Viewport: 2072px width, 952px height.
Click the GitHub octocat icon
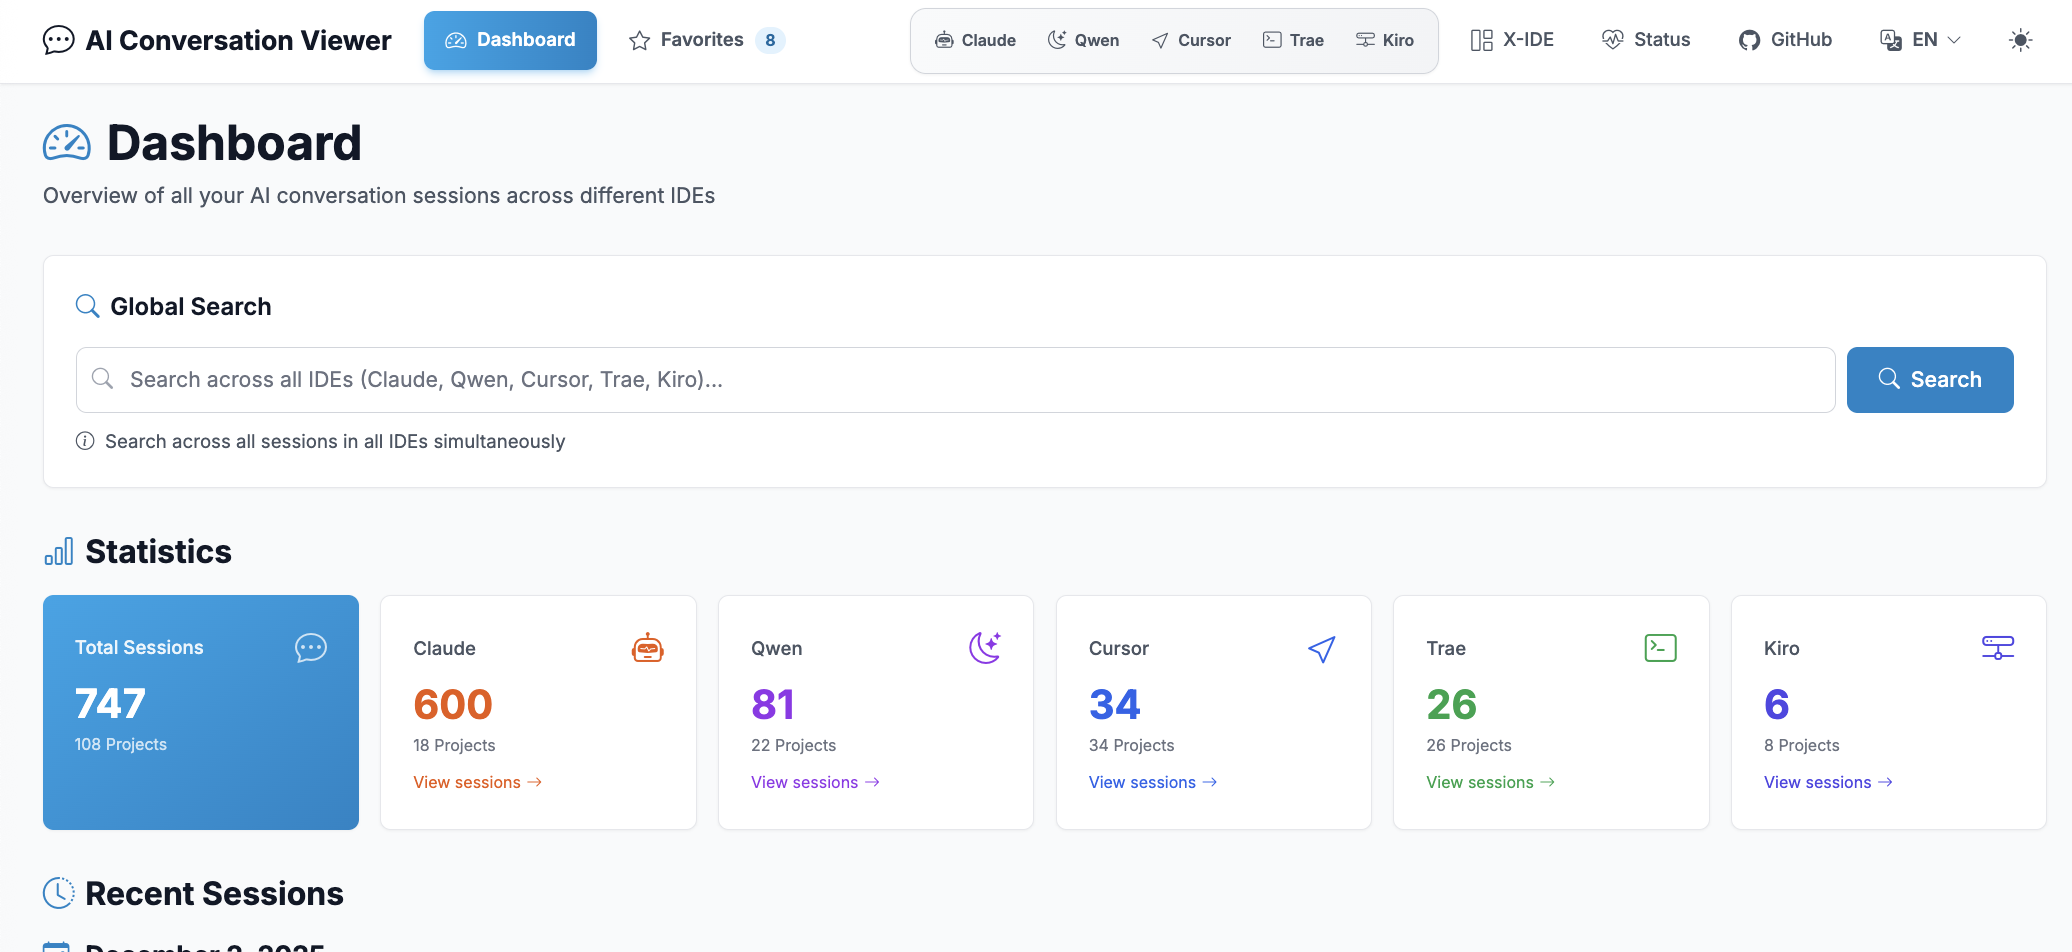click(x=1749, y=40)
